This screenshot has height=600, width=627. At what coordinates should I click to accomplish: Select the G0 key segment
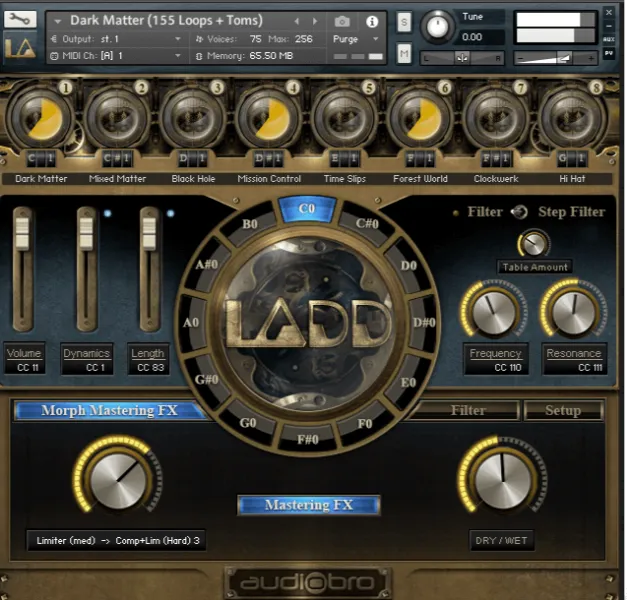pyautogui.click(x=248, y=422)
